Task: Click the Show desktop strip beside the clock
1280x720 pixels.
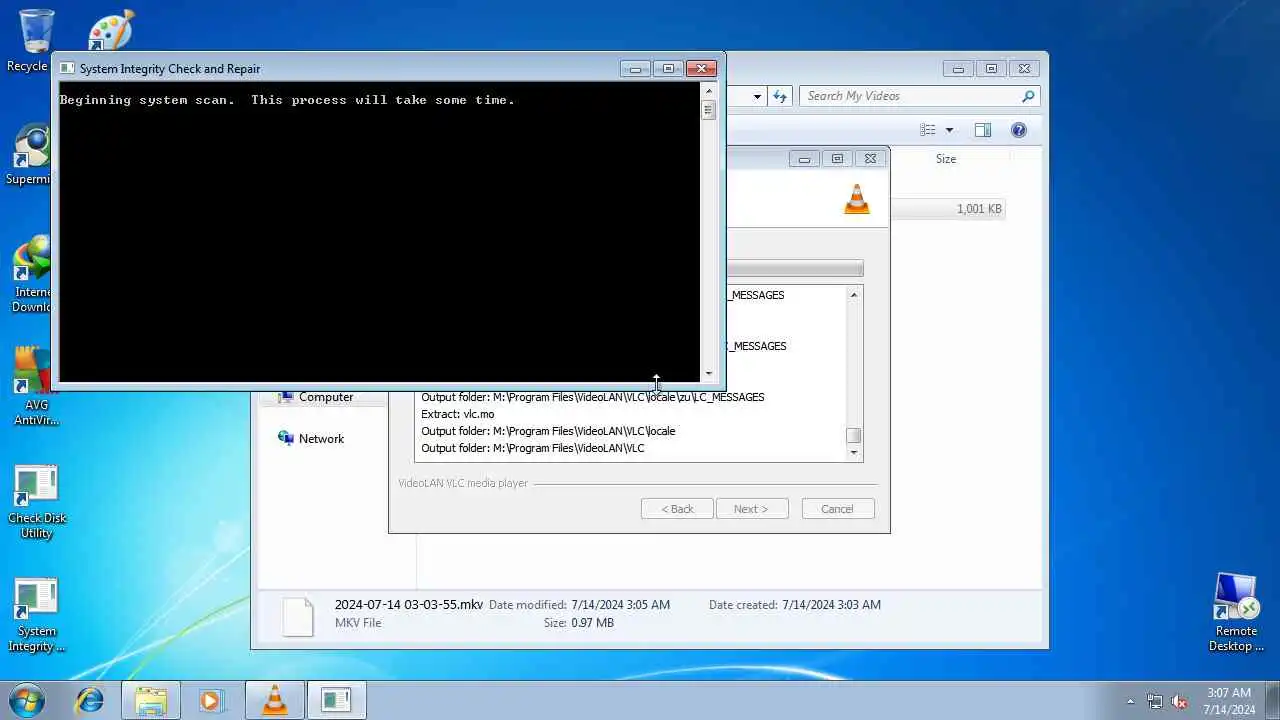Action: 1273,700
